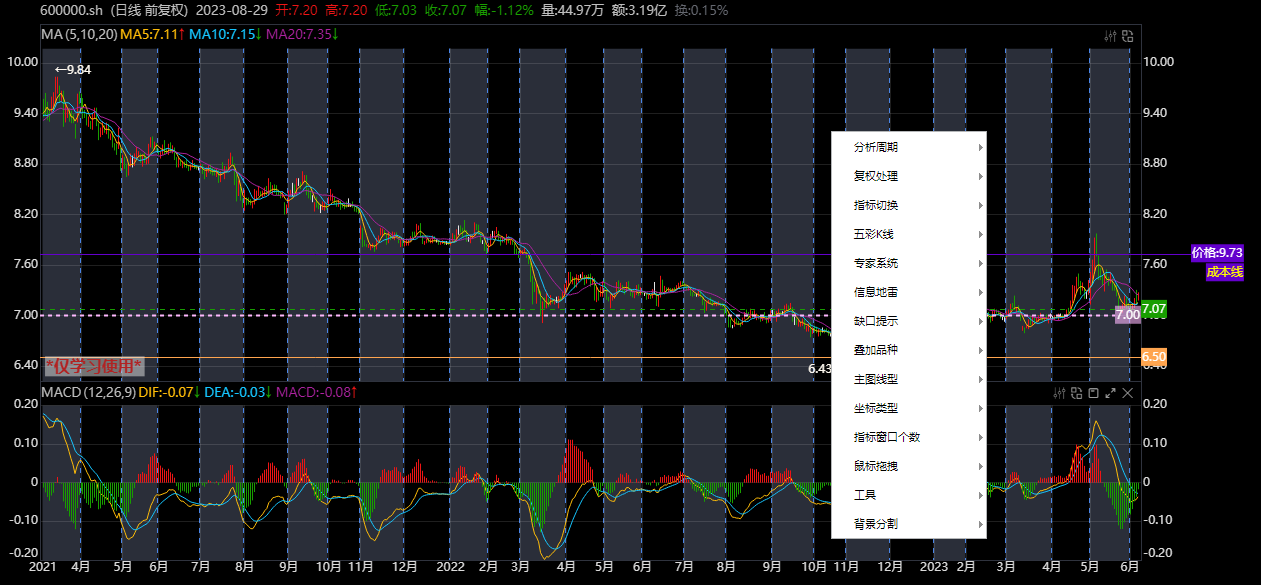Click the indicator switch icon in MACD toolbar

coord(1077,393)
